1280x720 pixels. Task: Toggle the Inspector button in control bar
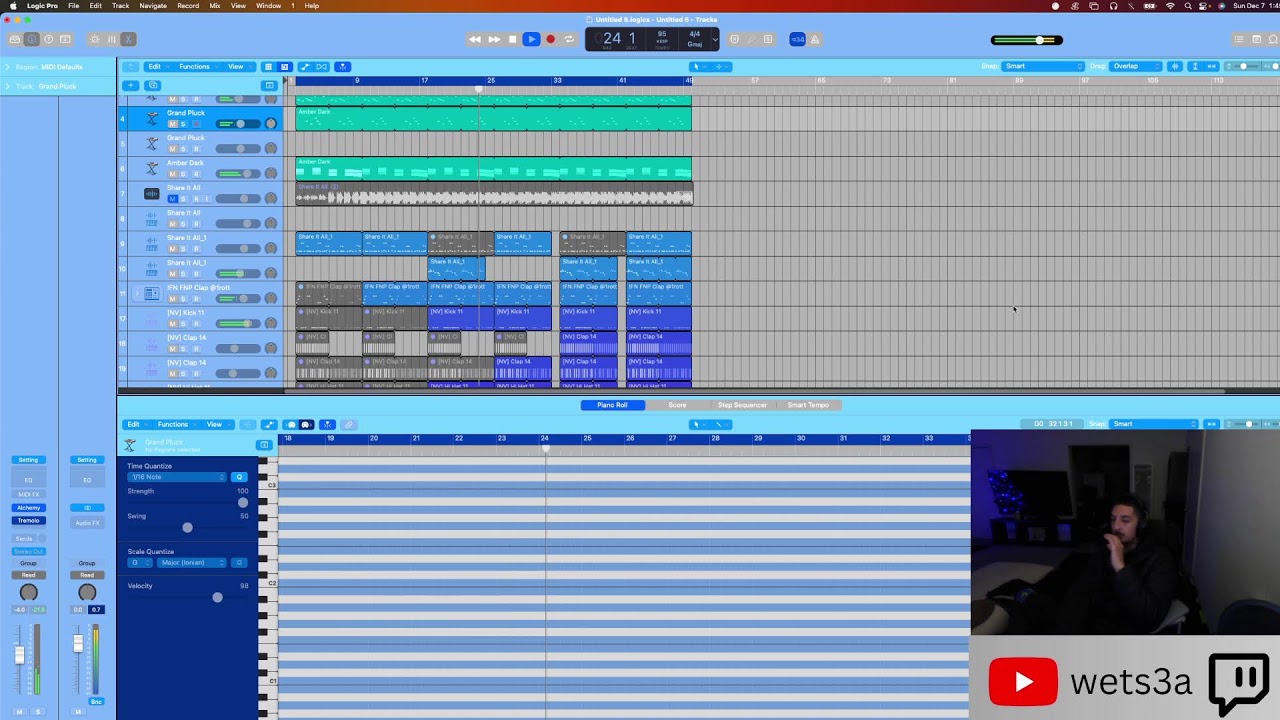(31, 40)
